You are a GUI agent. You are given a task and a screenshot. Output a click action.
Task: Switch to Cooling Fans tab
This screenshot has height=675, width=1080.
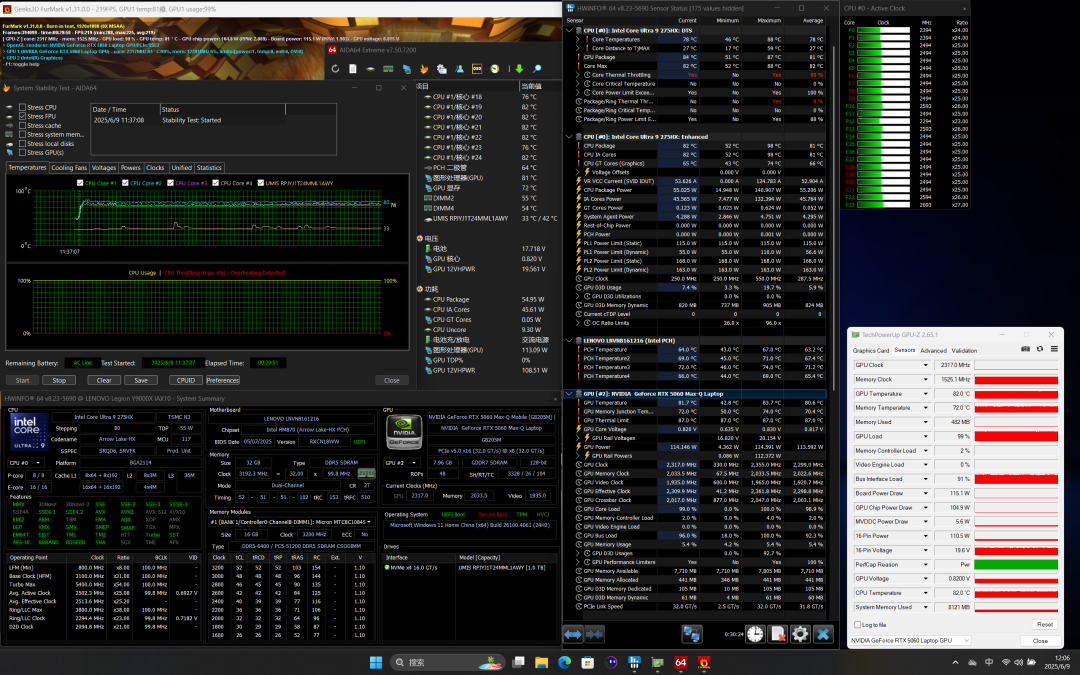(x=69, y=167)
